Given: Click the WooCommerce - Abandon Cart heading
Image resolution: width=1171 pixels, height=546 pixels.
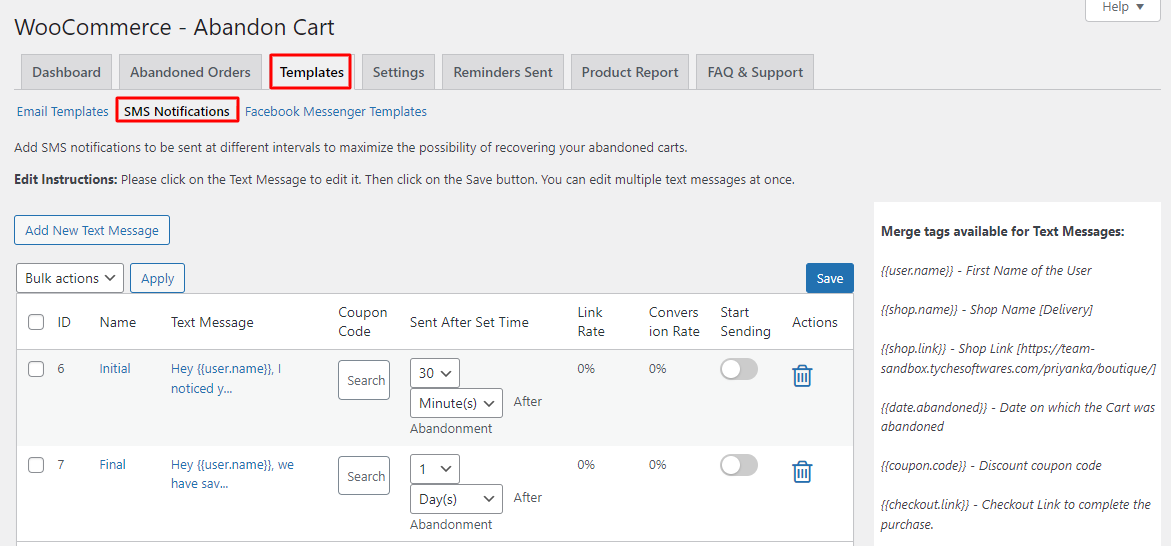Looking at the screenshot, I should [174, 27].
